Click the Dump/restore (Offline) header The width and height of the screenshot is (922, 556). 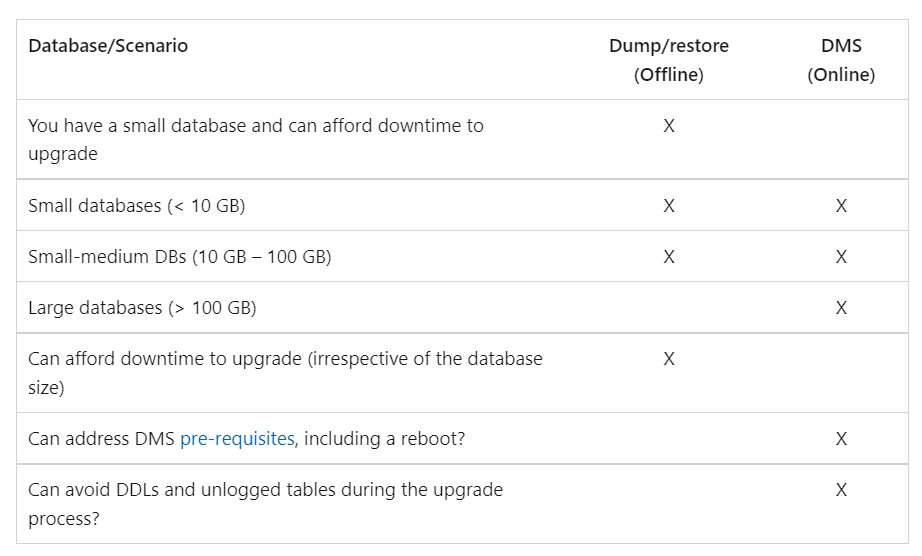[x=669, y=60]
